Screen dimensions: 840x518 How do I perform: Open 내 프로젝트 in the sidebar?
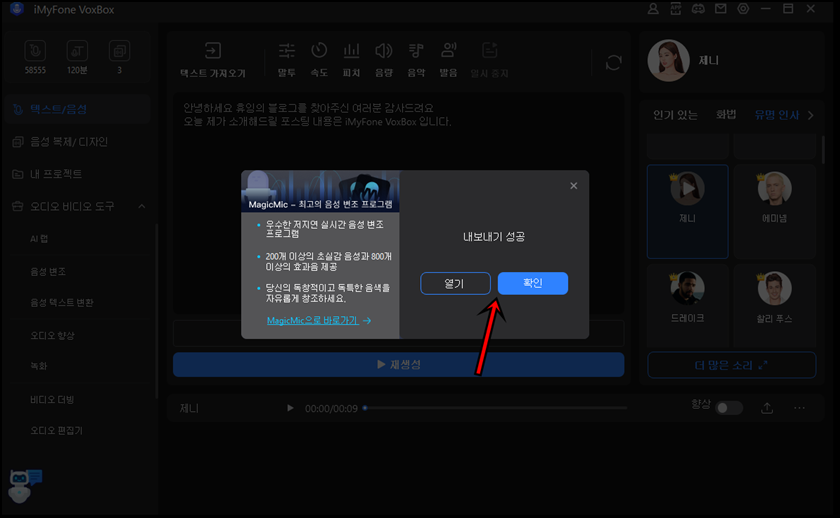[77, 174]
